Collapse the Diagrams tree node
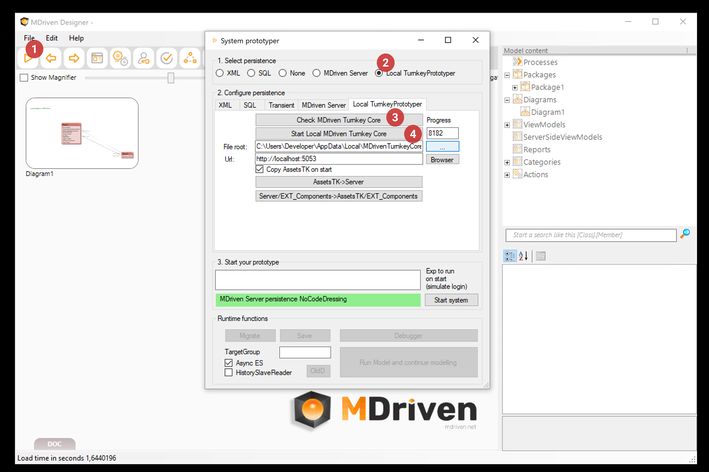This screenshot has width=709, height=472. (x=507, y=100)
